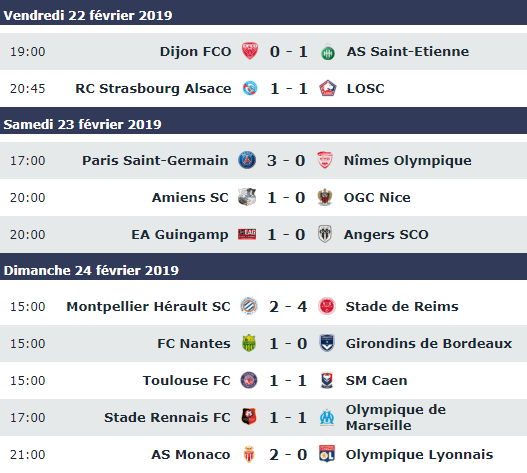The image size is (527, 473).
Task: Click the FC Nantes yellow crest
Action: [x=249, y=343]
